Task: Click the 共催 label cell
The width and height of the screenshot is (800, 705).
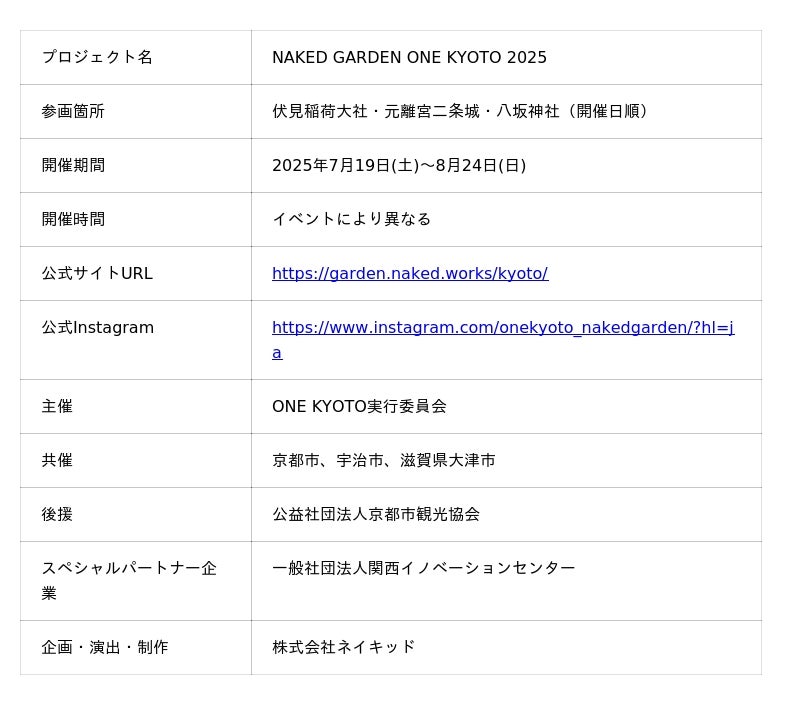Action: coord(57,460)
